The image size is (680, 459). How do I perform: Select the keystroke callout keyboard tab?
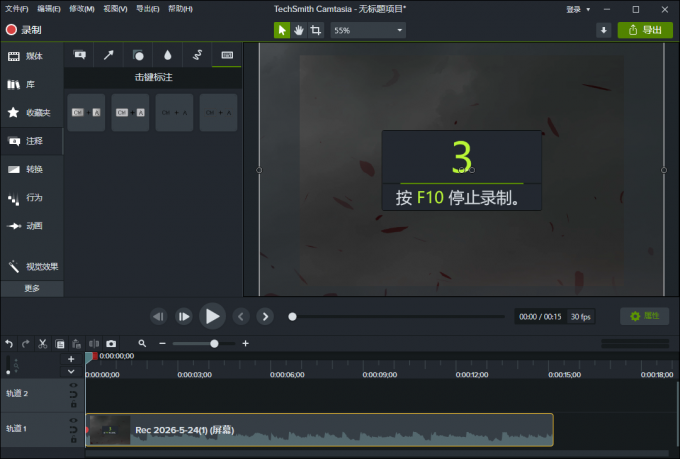coord(227,55)
